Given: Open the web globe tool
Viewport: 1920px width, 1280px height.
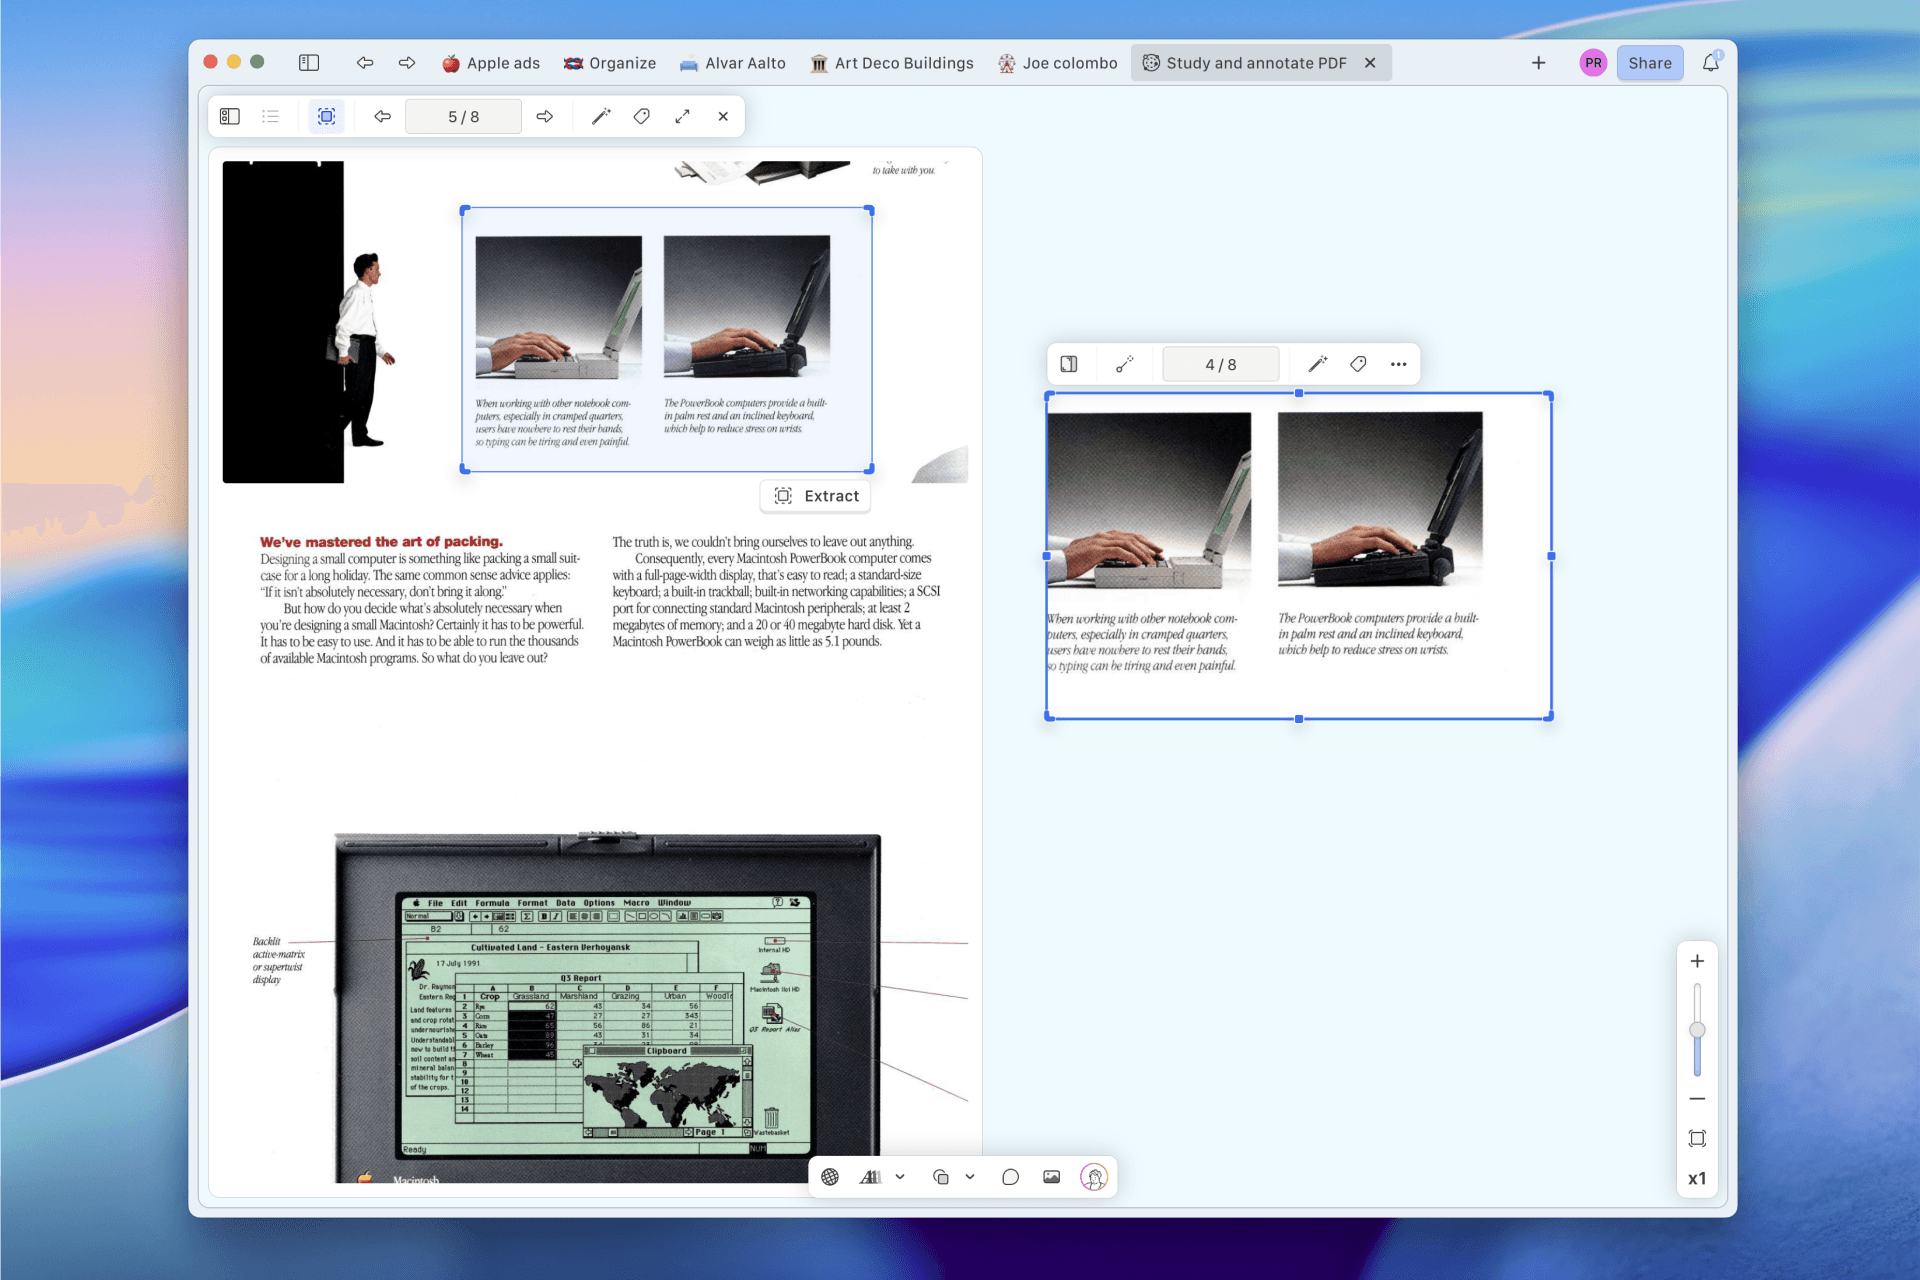Looking at the screenshot, I should coord(830,1177).
